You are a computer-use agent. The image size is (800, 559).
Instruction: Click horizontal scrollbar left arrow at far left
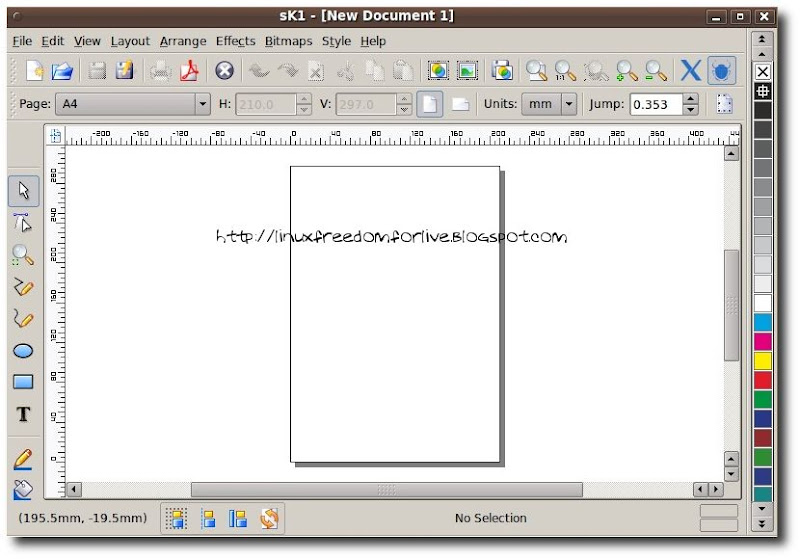(74, 490)
